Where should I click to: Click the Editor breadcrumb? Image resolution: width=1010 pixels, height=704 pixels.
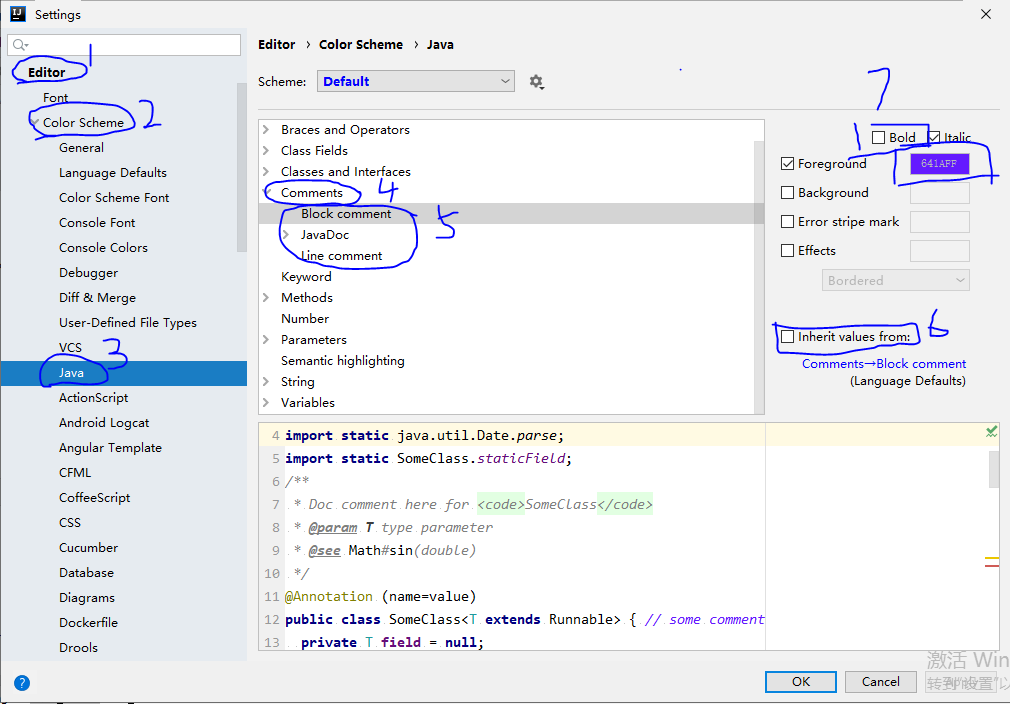click(276, 44)
